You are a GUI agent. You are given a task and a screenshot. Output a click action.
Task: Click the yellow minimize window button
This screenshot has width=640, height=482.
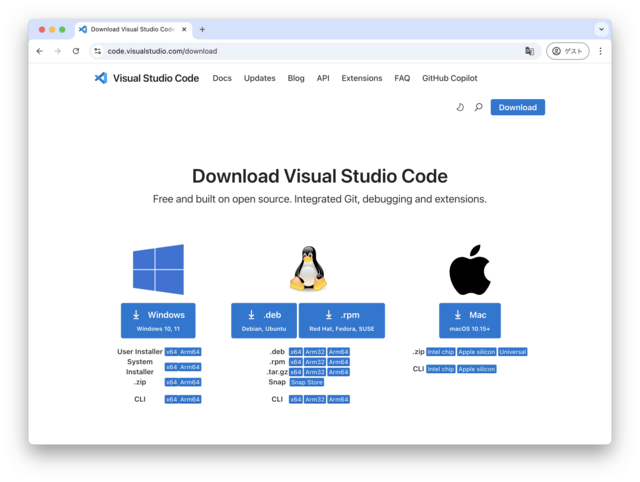click(x=52, y=29)
